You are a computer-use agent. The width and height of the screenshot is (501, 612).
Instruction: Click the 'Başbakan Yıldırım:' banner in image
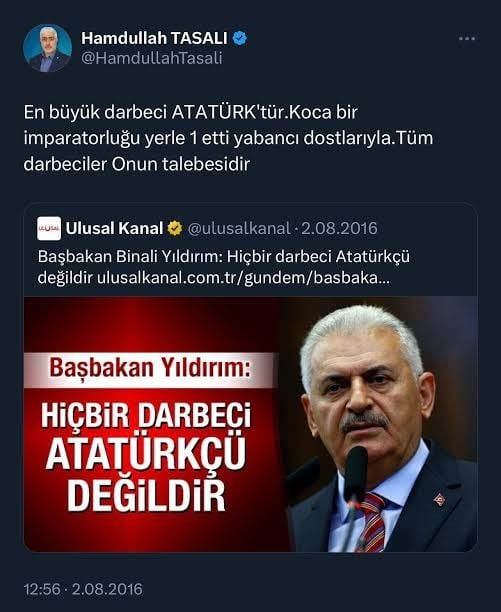coord(151,369)
